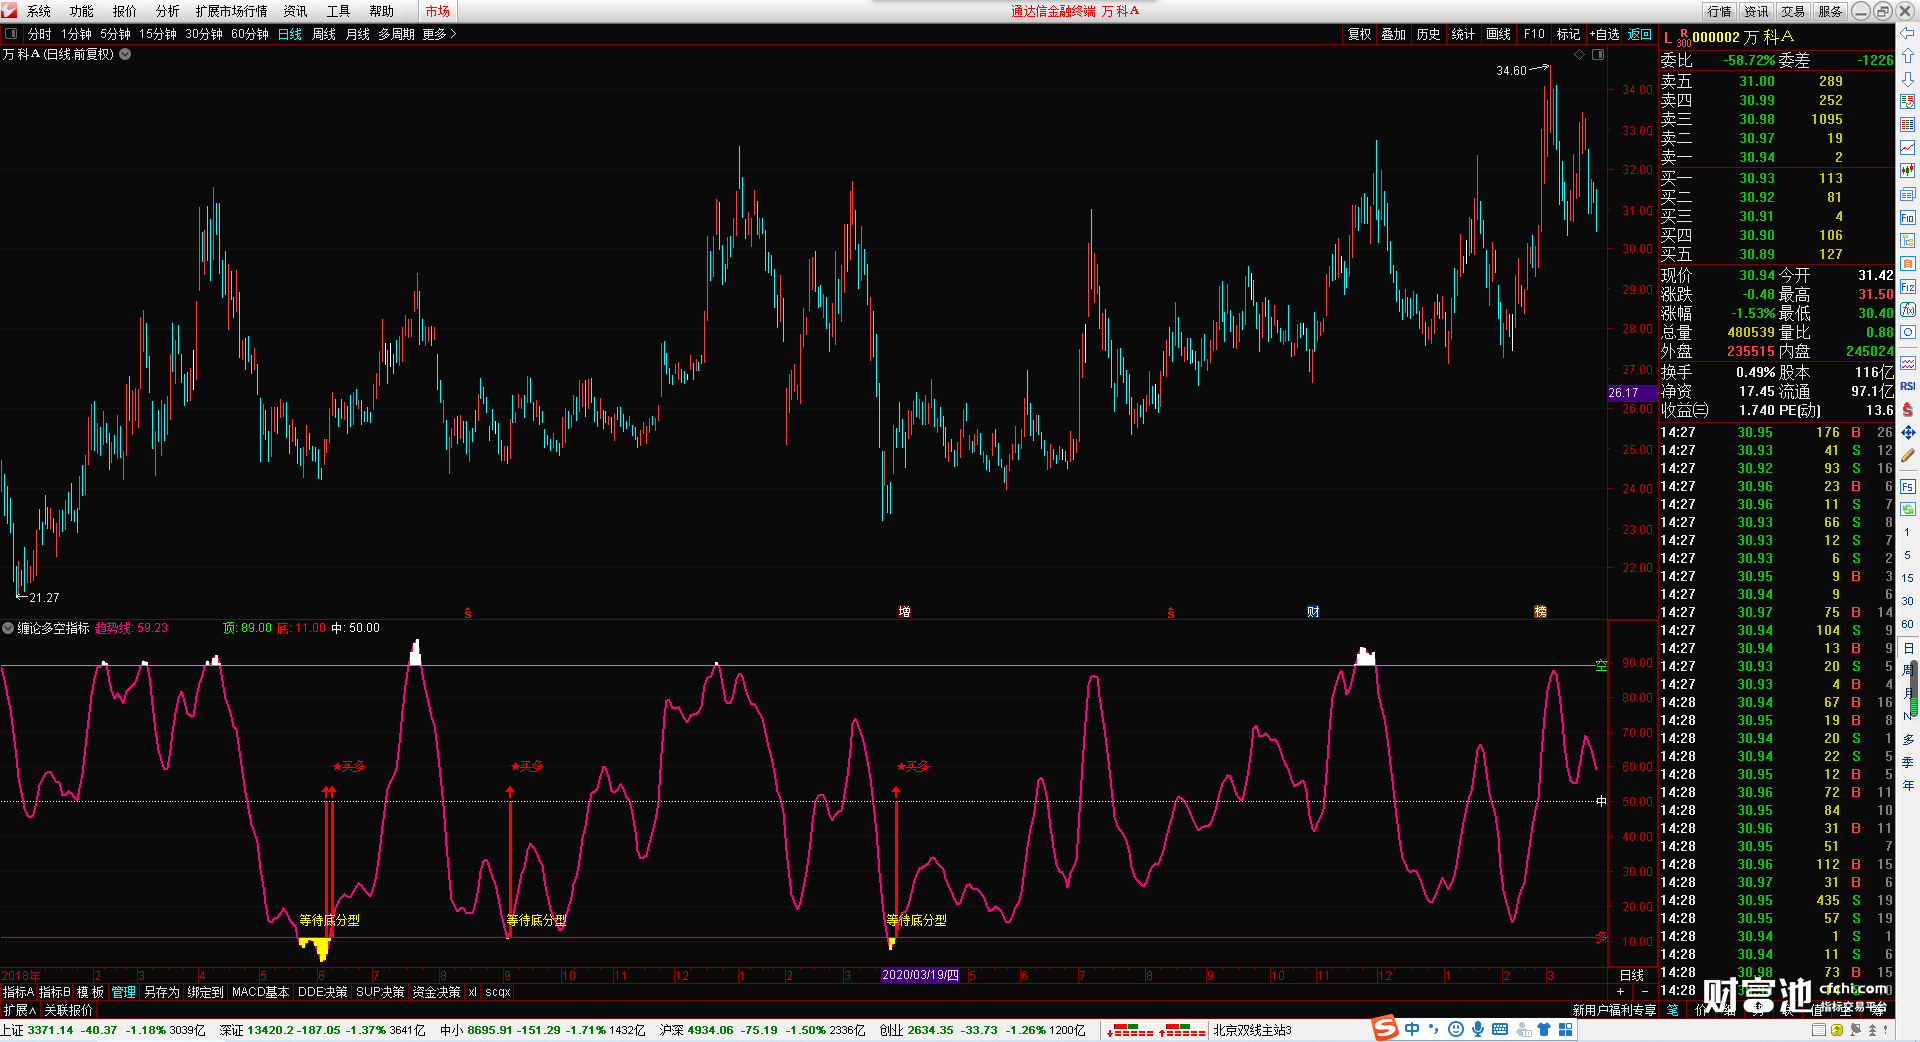The height and width of the screenshot is (1042, 1920).
Task: Click the back arrow in the right sidebar
Action: click(x=1907, y=33)
